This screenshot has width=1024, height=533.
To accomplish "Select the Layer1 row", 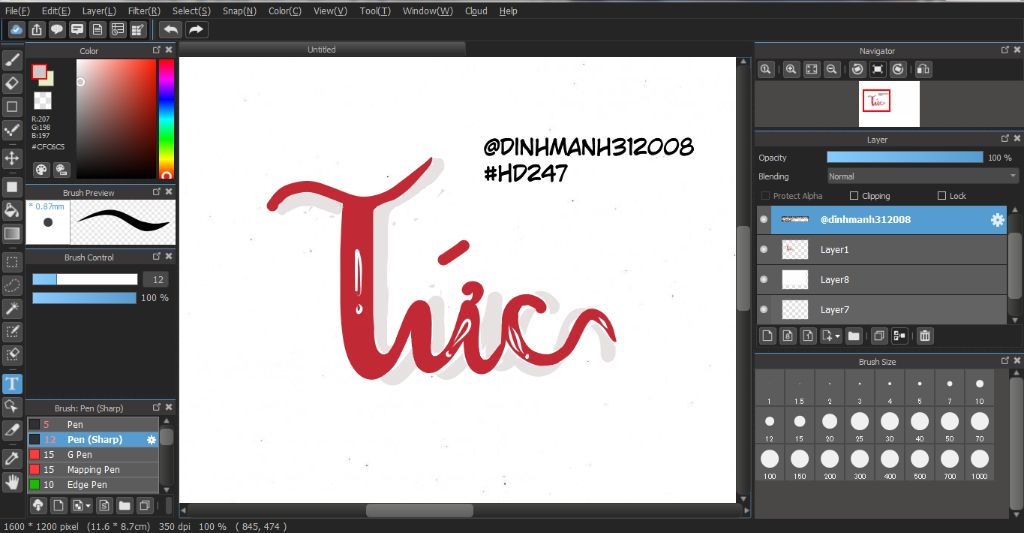I will [883, 250].
